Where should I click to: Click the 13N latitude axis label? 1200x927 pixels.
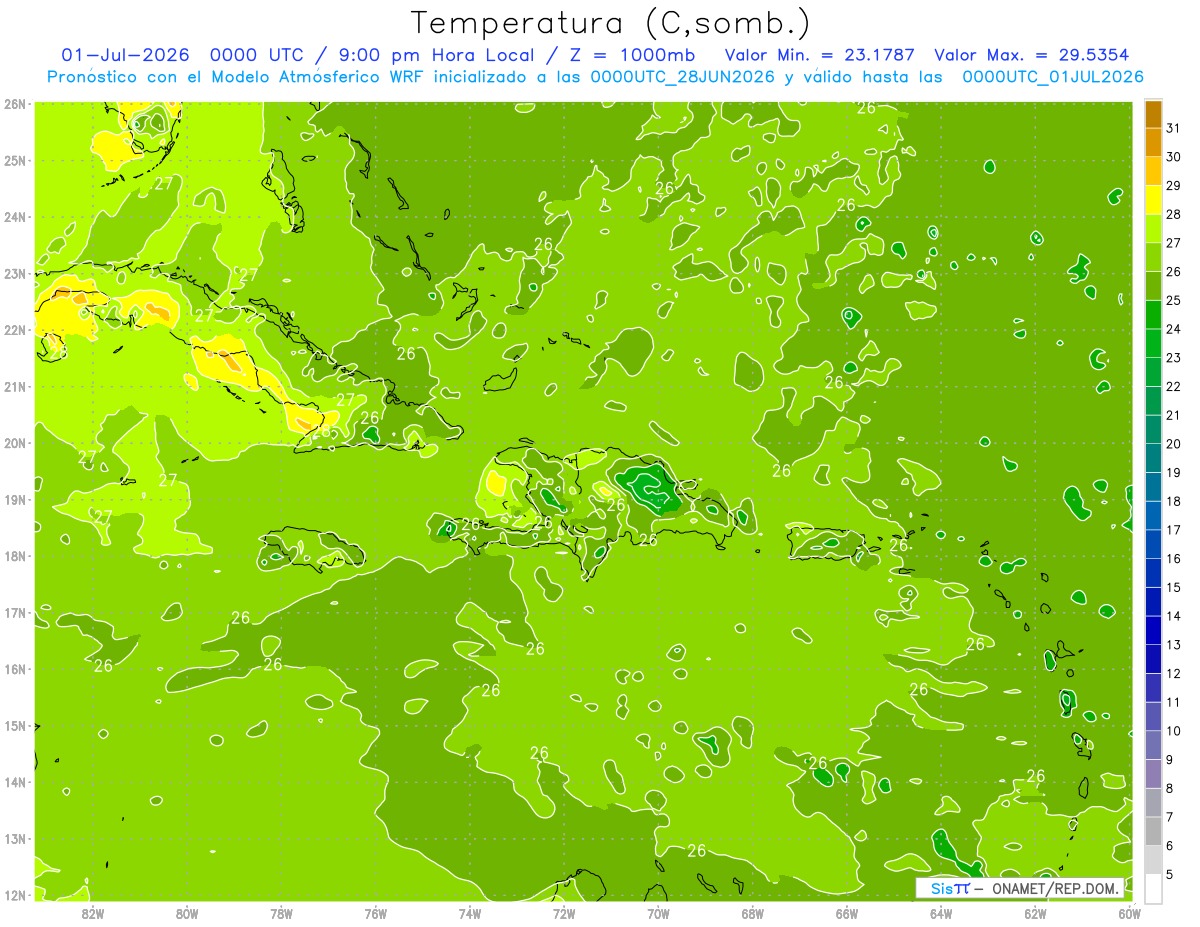[16, 839]
